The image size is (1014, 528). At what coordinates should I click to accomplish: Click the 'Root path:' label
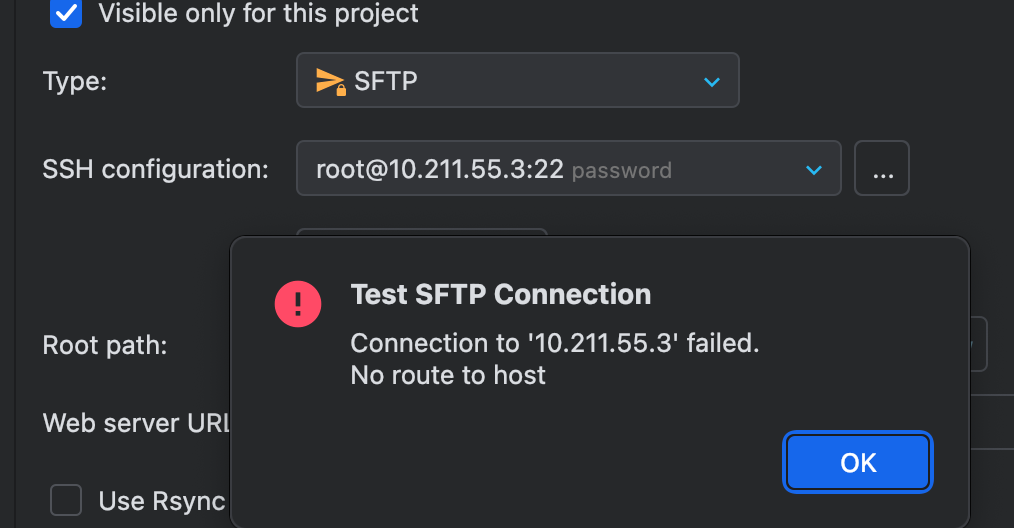(x=104, y=346)
